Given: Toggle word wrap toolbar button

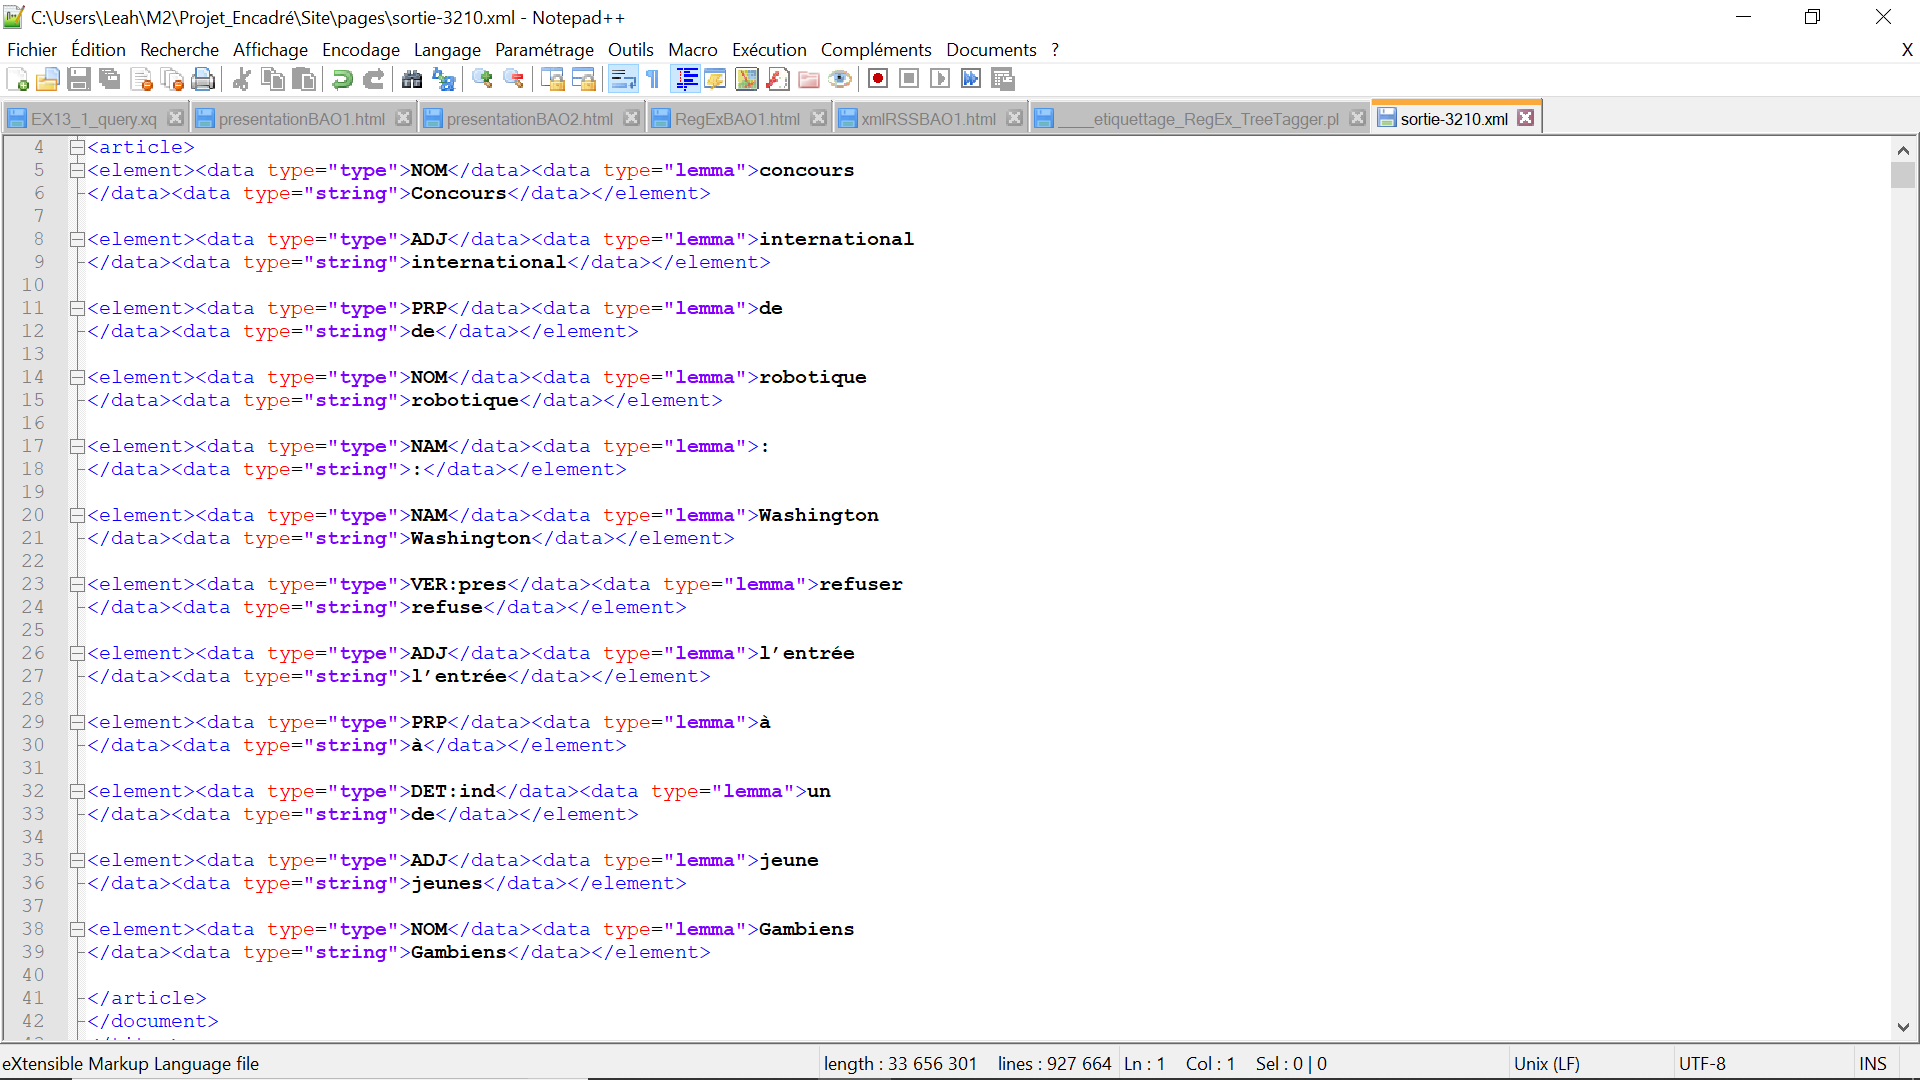Looking at the screenshot, I should coord(622,79).
